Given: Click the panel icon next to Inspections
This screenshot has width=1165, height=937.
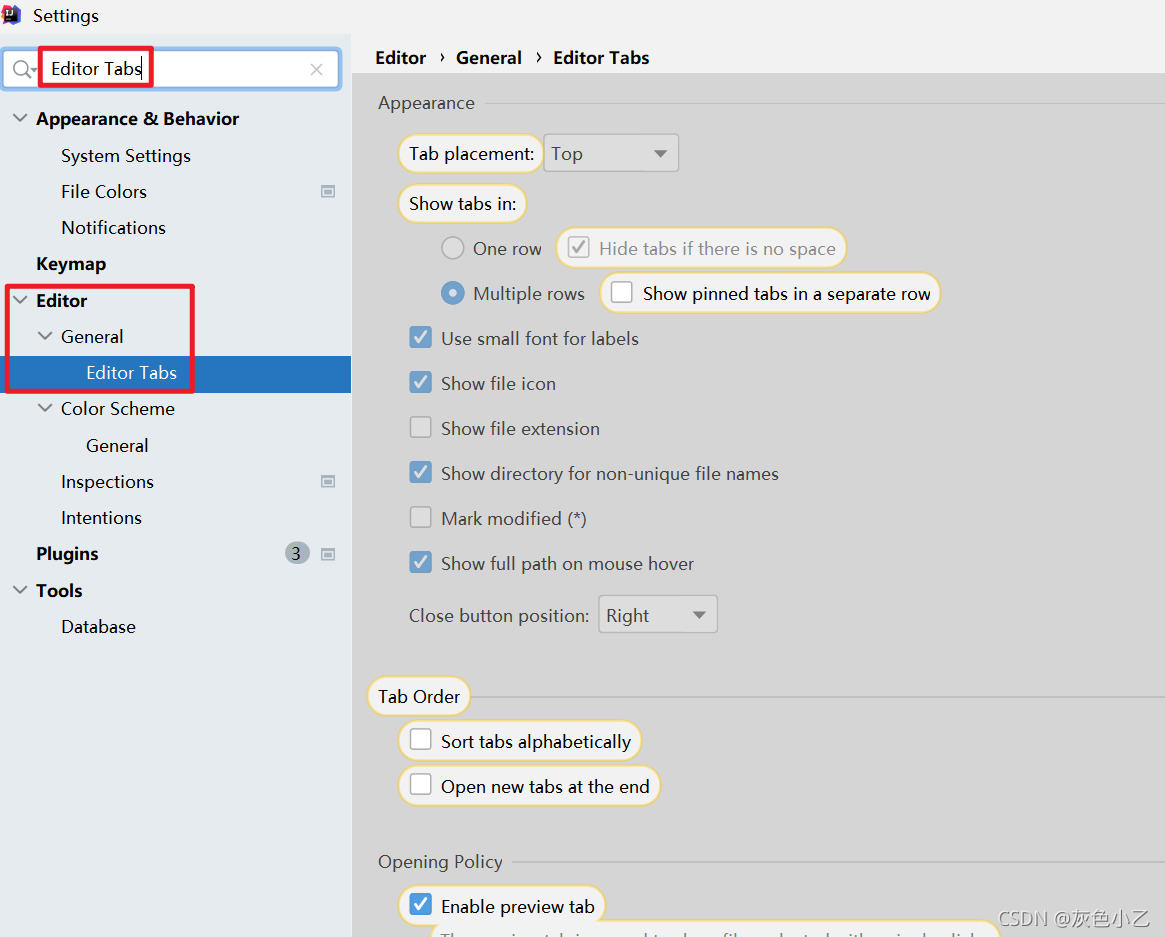Looking at the screenshot, I should point(327,481).
